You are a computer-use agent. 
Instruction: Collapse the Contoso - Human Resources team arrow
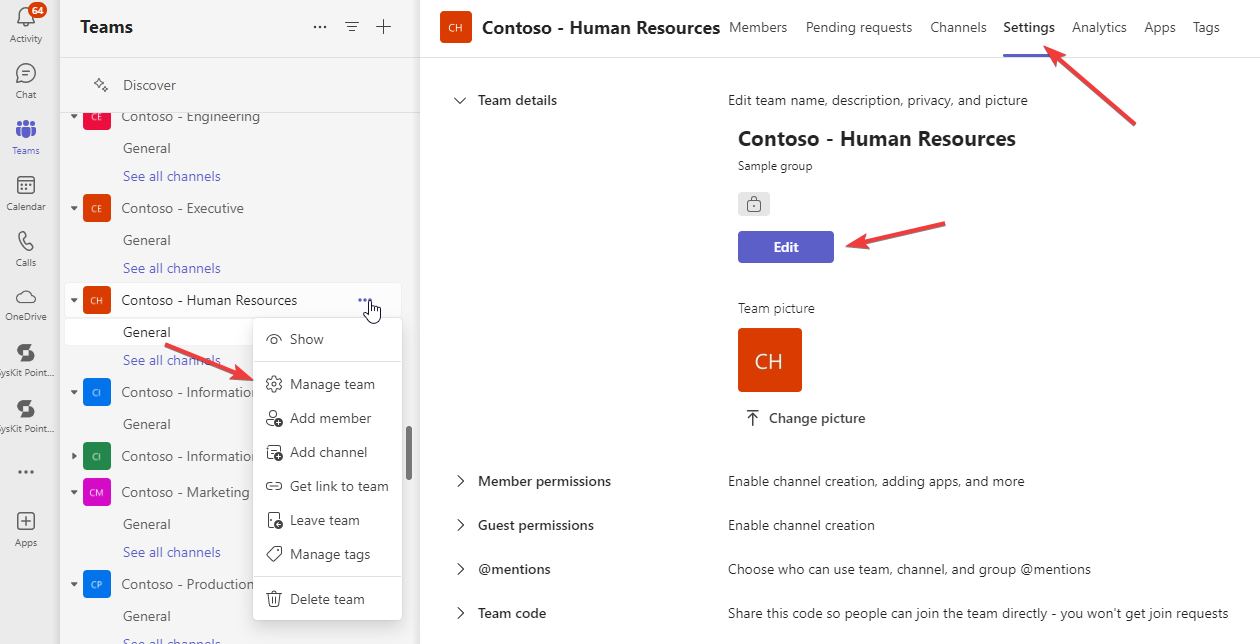[74, 300]
